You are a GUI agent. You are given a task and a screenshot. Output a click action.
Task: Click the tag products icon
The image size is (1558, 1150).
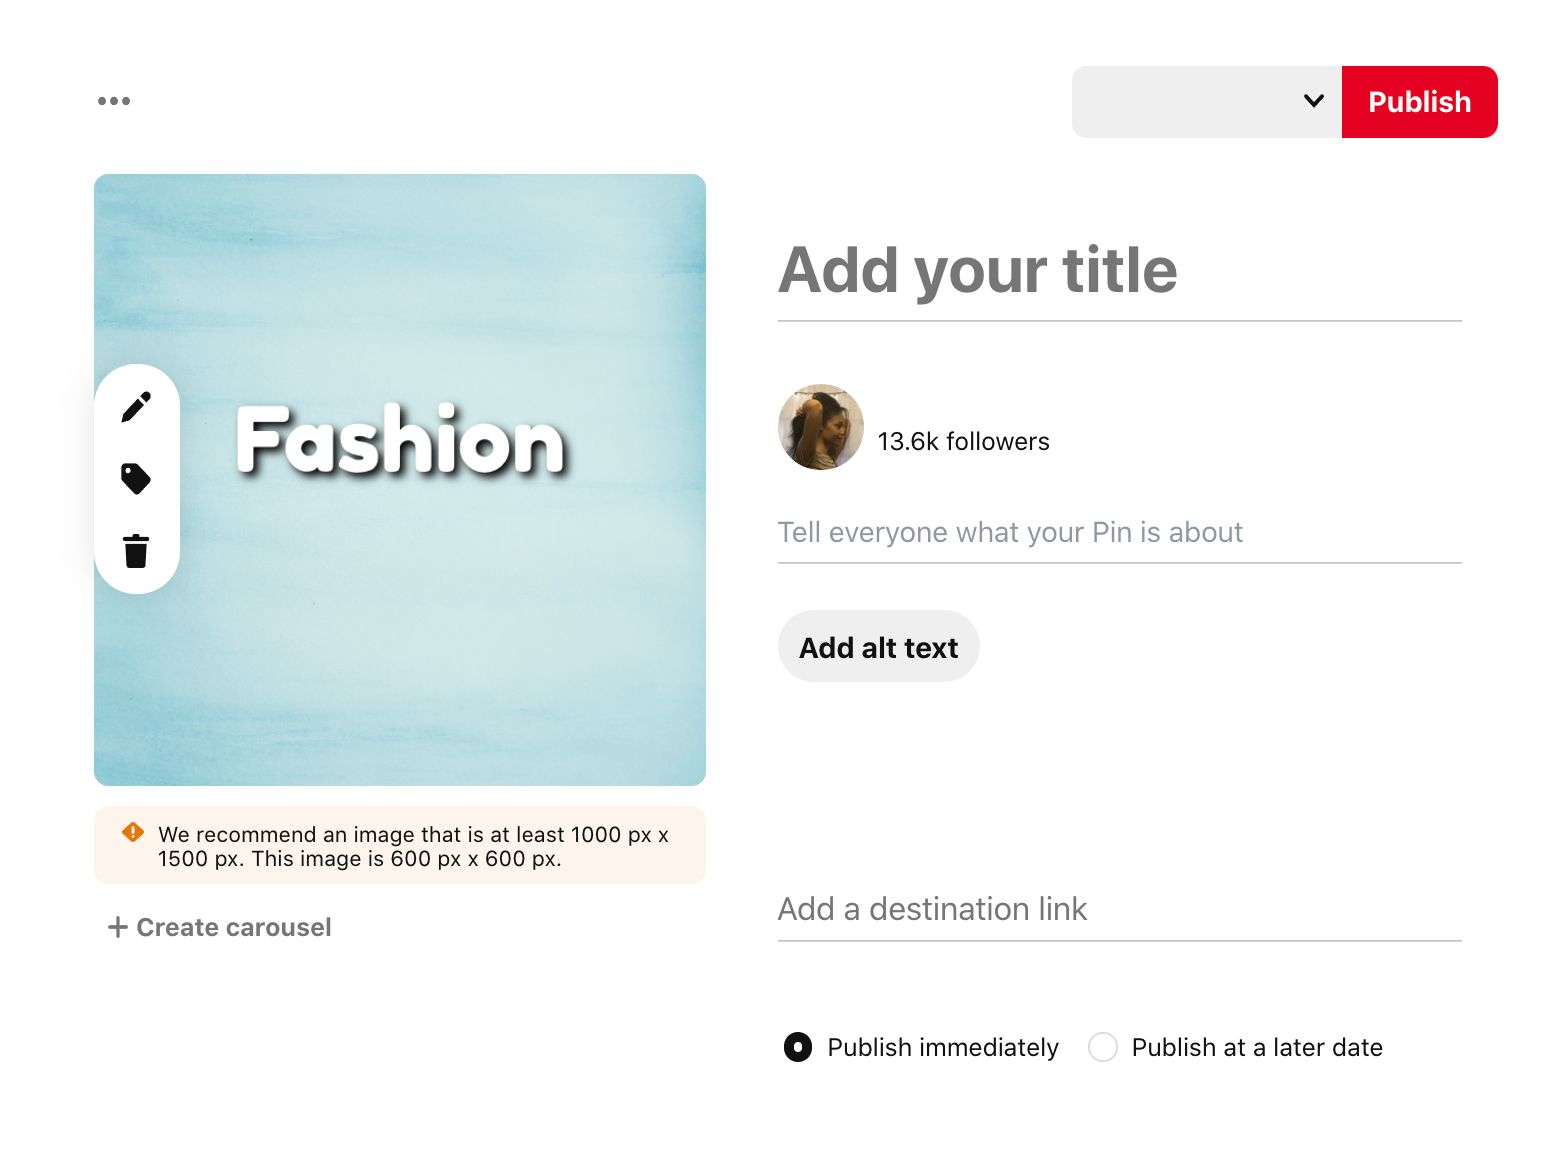(x=136, y=479)
